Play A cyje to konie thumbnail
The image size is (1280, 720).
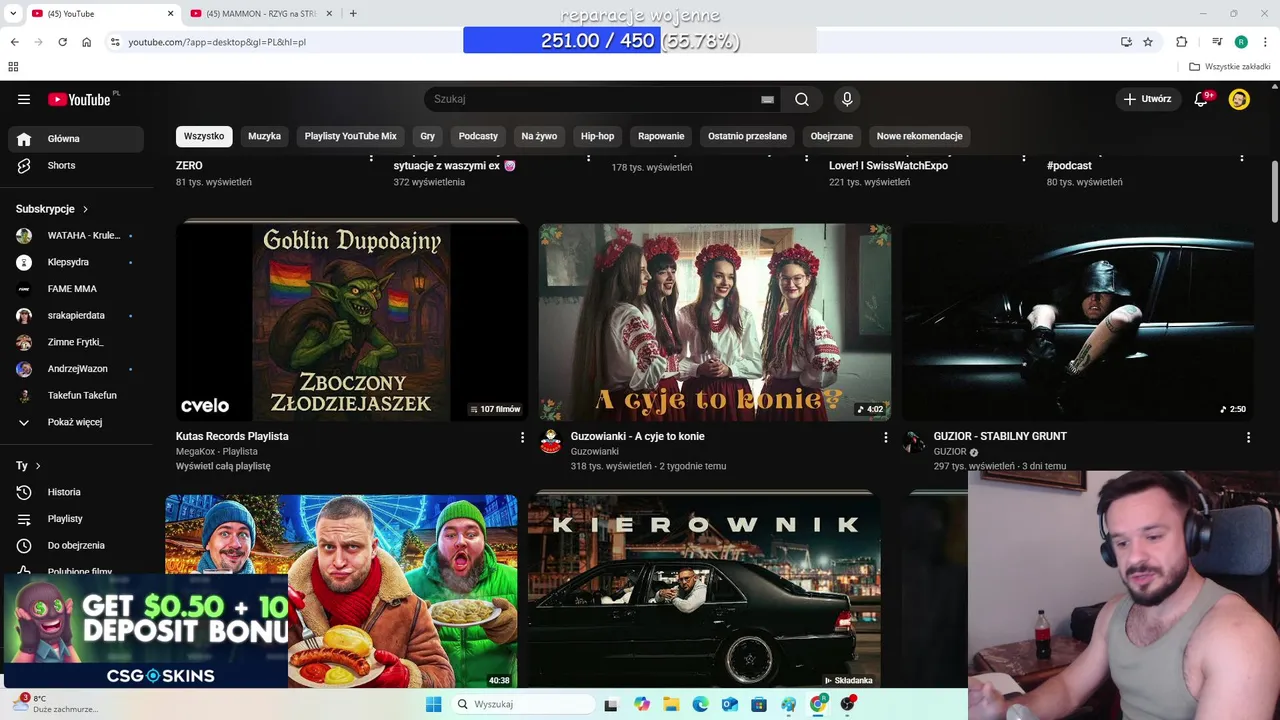click(715, 321)
